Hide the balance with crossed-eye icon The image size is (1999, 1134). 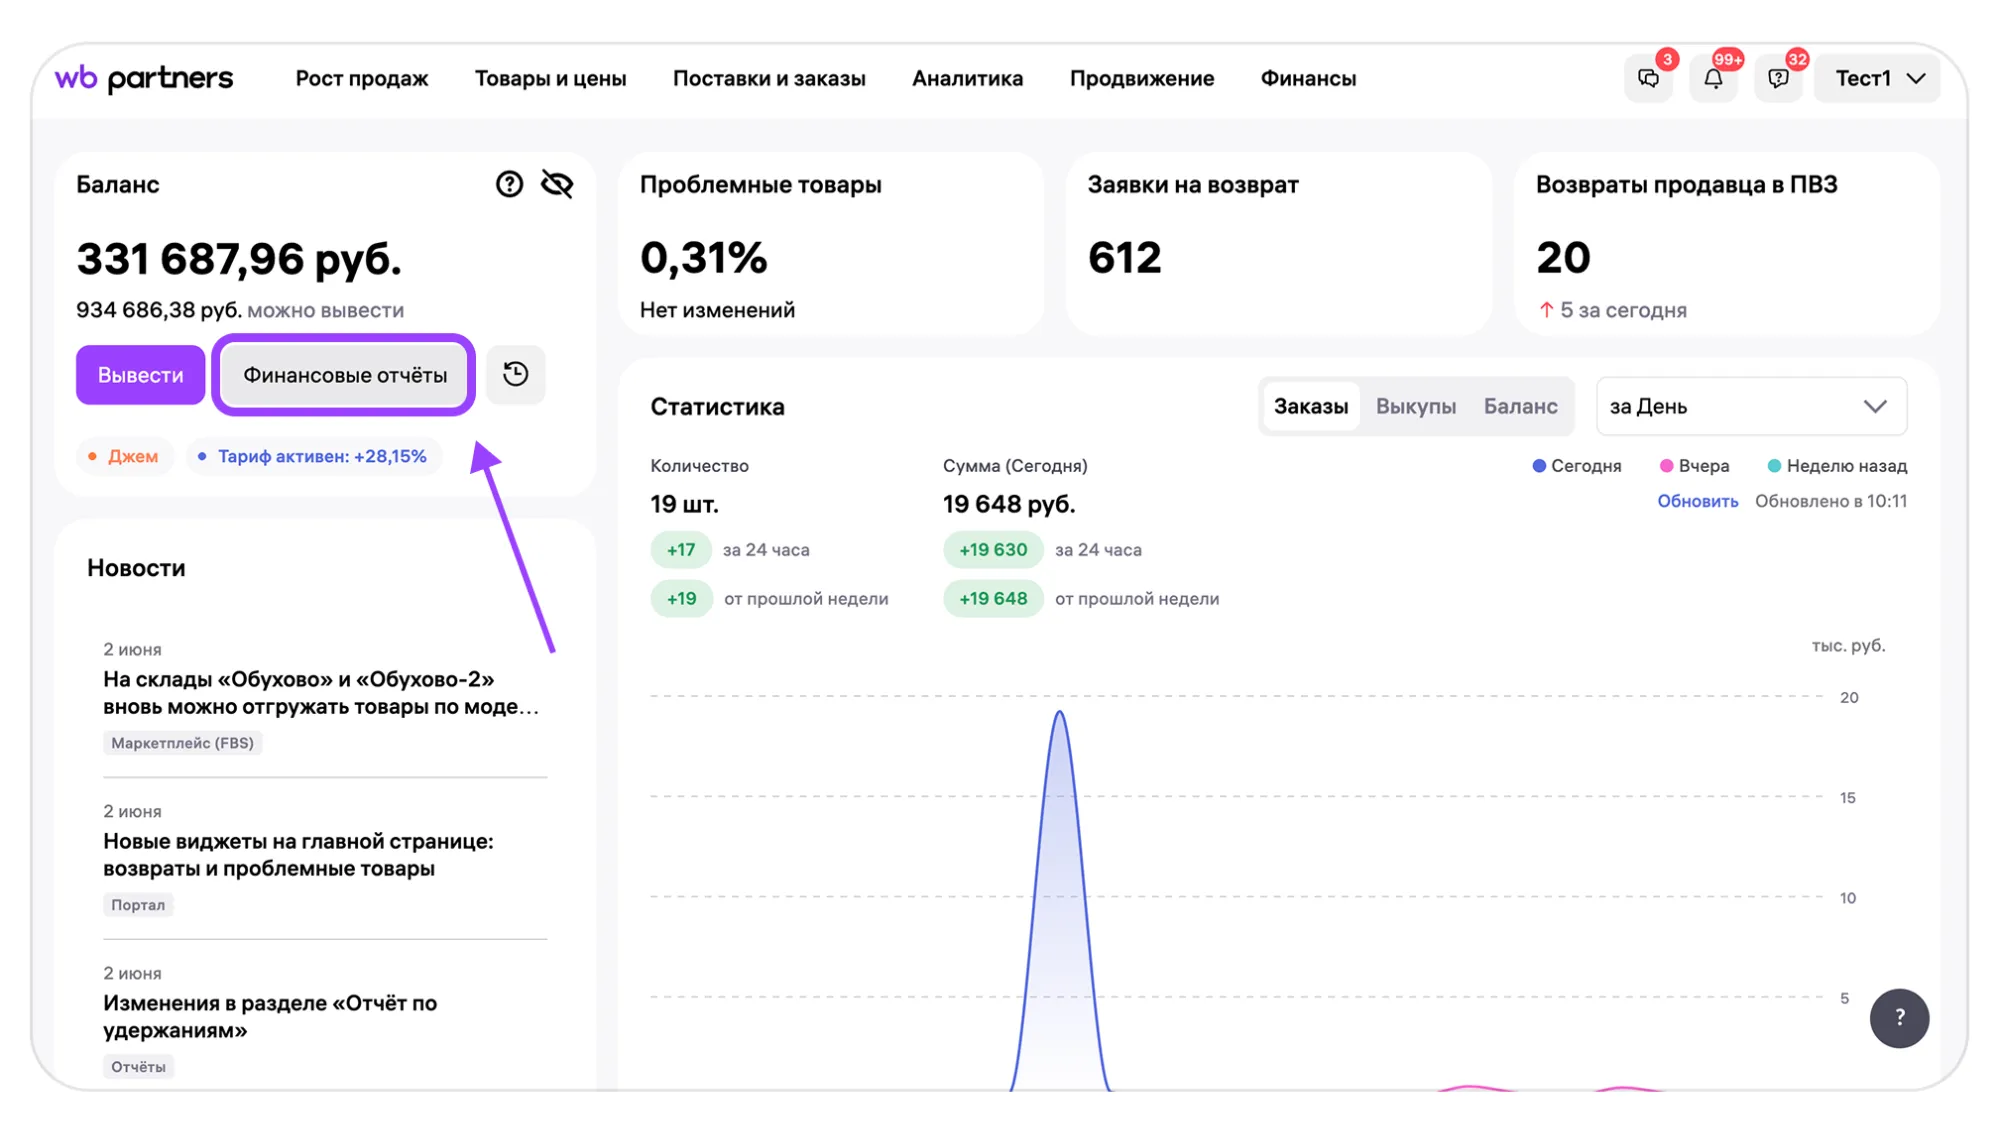(557, 184)
